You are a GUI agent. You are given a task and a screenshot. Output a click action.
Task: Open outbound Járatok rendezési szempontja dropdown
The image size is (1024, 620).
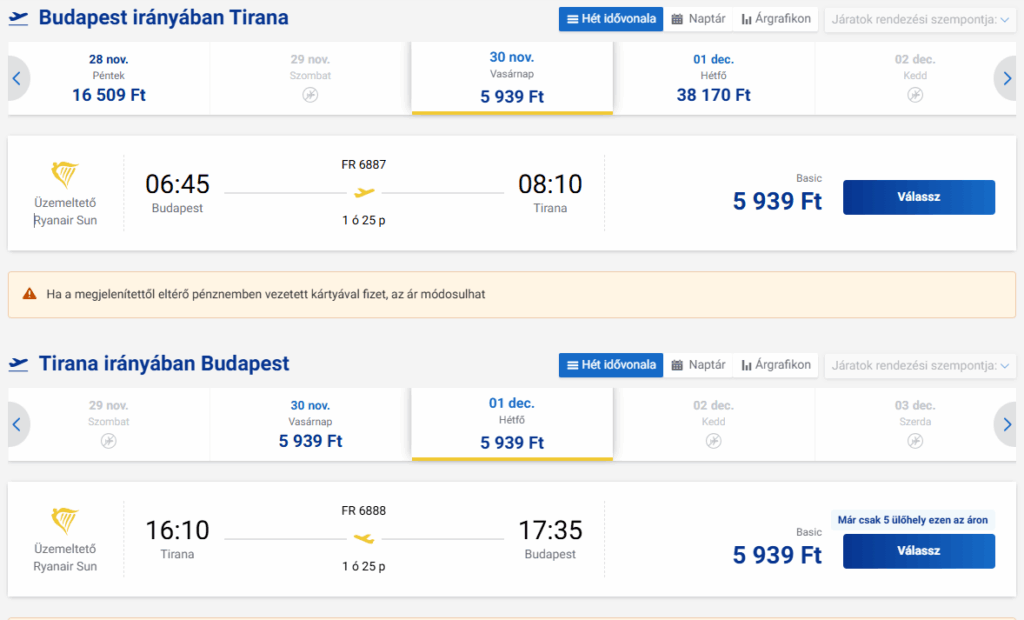[x=920, y=19]
